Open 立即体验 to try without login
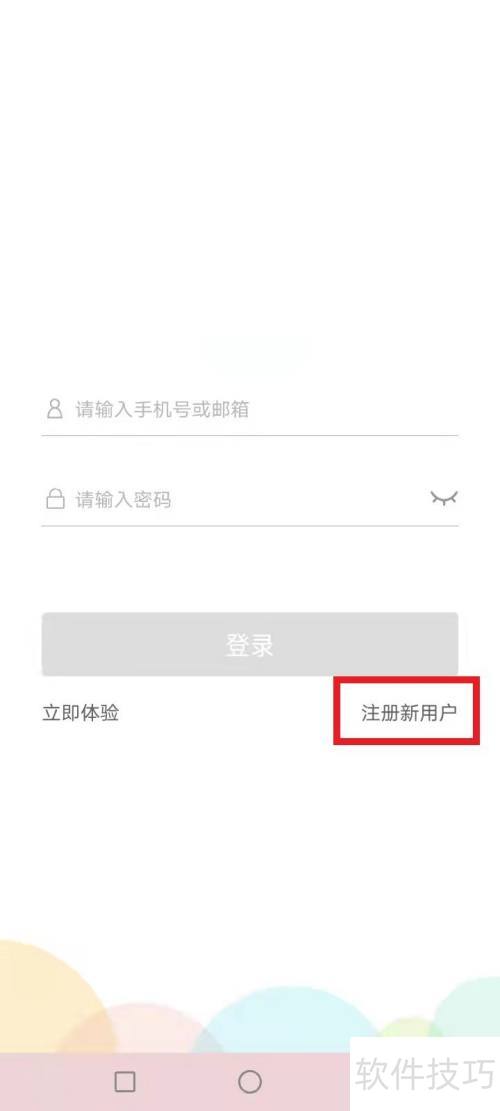The height and width of the screenshot is (1111, 500). [80, 713]
